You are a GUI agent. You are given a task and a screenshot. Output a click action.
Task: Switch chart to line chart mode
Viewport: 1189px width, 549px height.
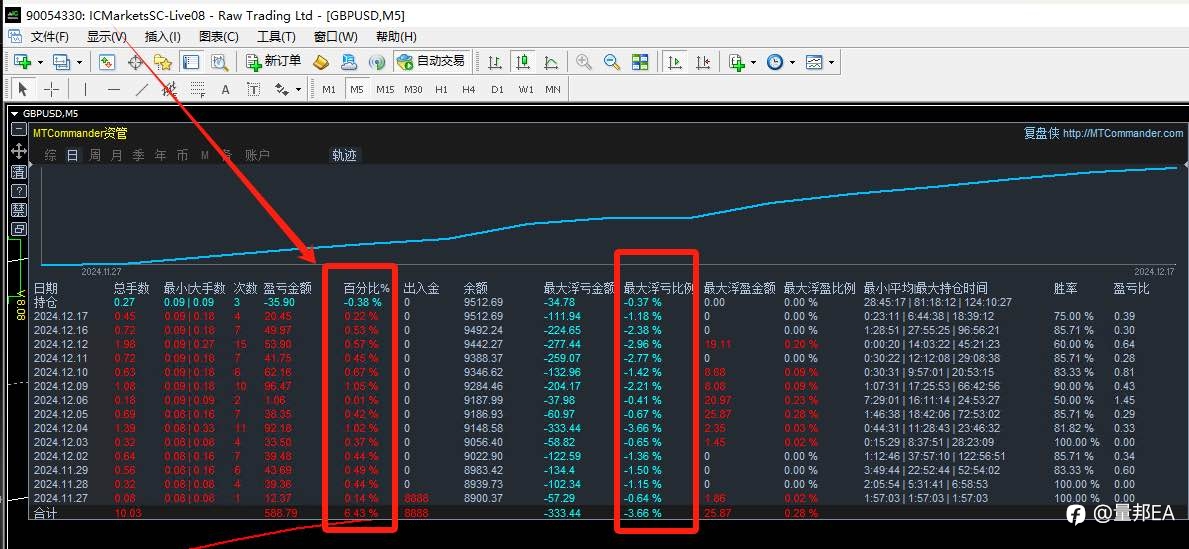click(x=551, y=62)
